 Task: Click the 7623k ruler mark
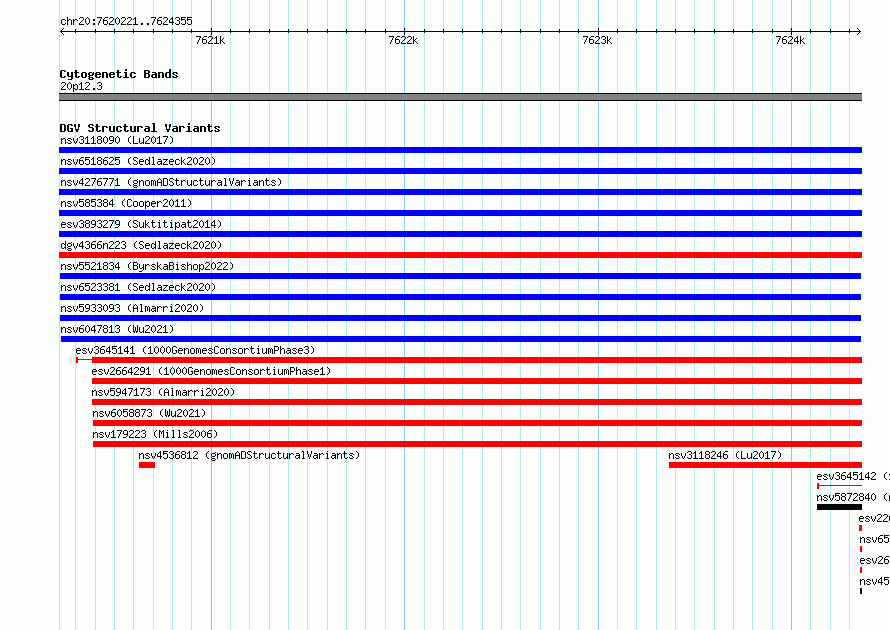click(597, 40)
